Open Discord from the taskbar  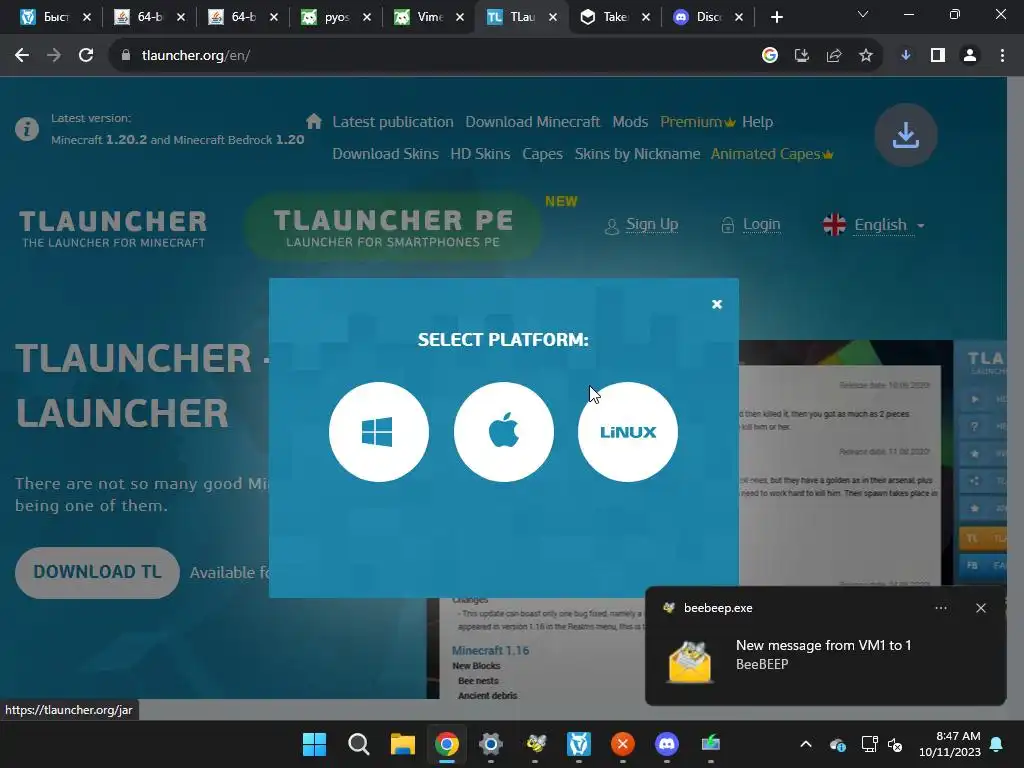[667, 744]
